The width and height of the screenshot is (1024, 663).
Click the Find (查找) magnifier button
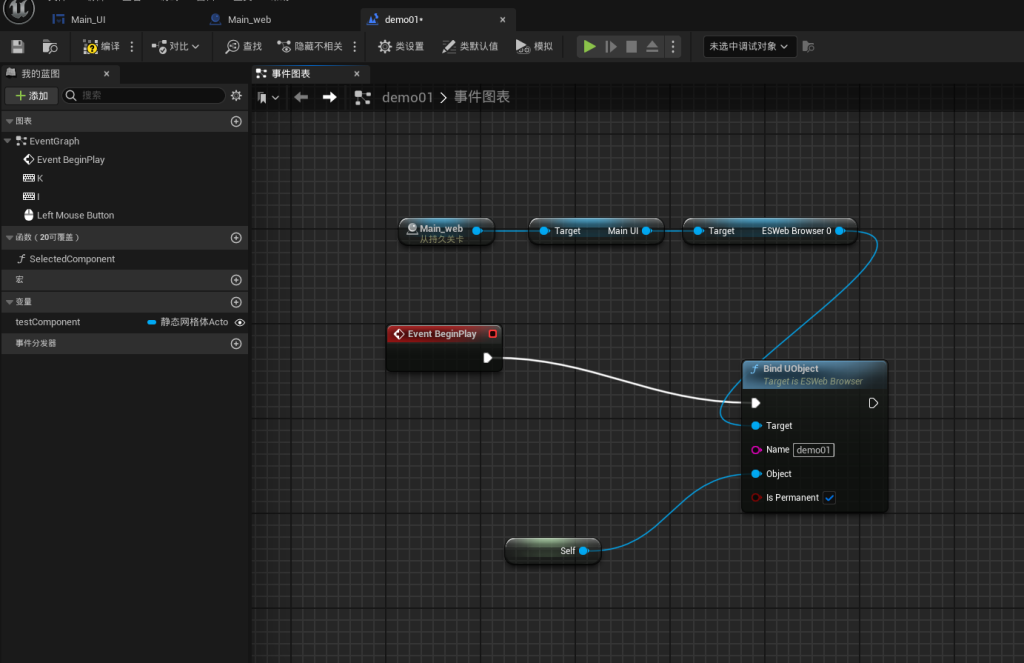click(243, 46)
